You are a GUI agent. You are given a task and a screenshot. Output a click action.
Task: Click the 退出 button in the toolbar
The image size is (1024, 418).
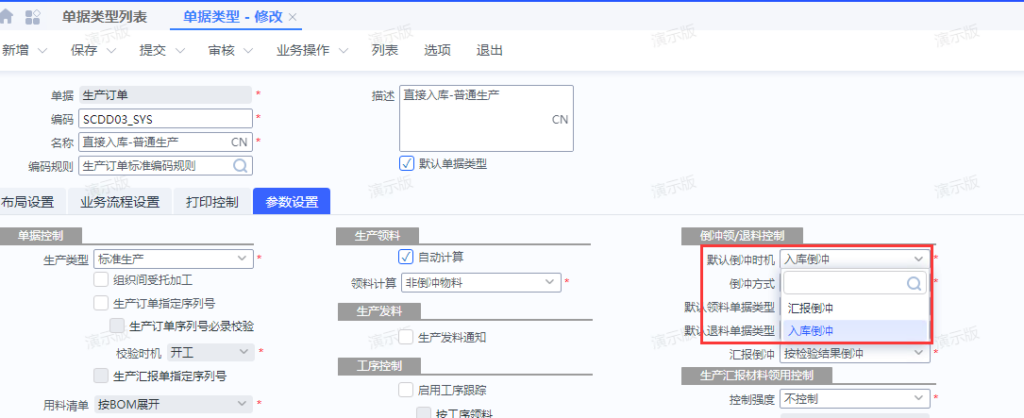pos(489,50)
